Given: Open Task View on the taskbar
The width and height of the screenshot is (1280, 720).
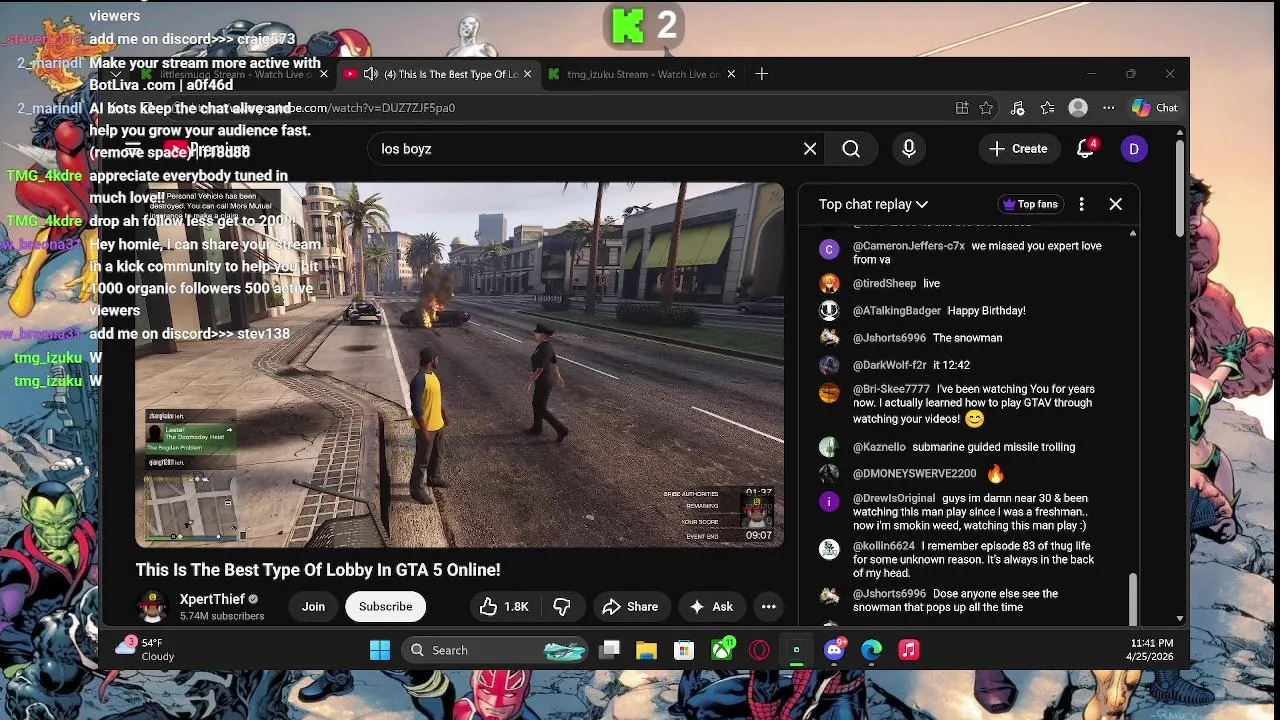Looking at the screenshot, I should click(x=610, y=651).
